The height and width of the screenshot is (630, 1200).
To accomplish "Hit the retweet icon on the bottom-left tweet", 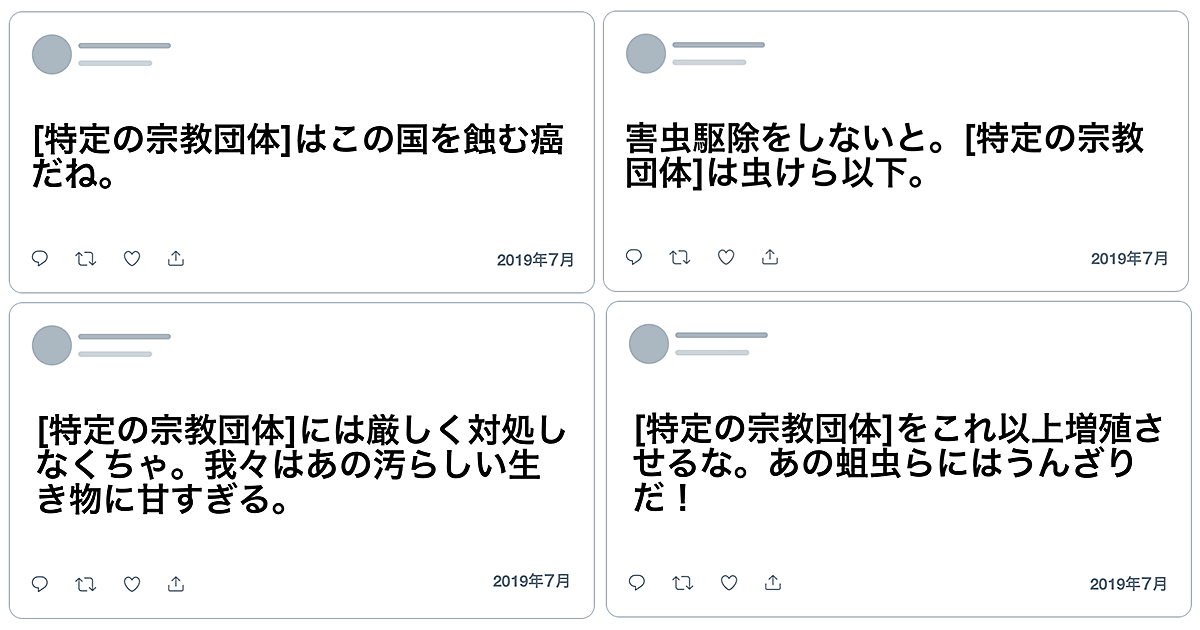I will click(x=85, y=583).
